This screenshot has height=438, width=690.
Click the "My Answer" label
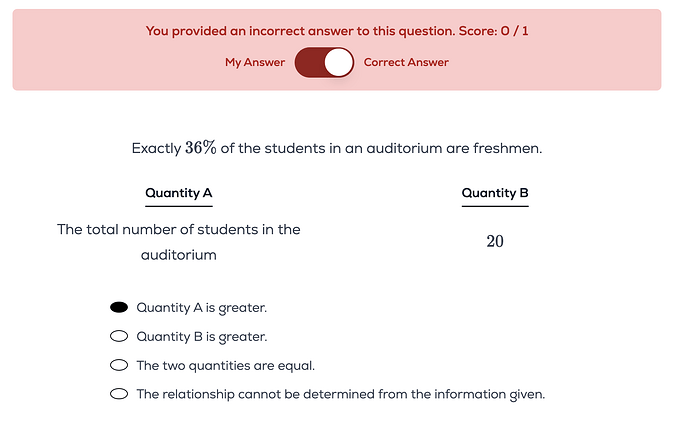255,62
